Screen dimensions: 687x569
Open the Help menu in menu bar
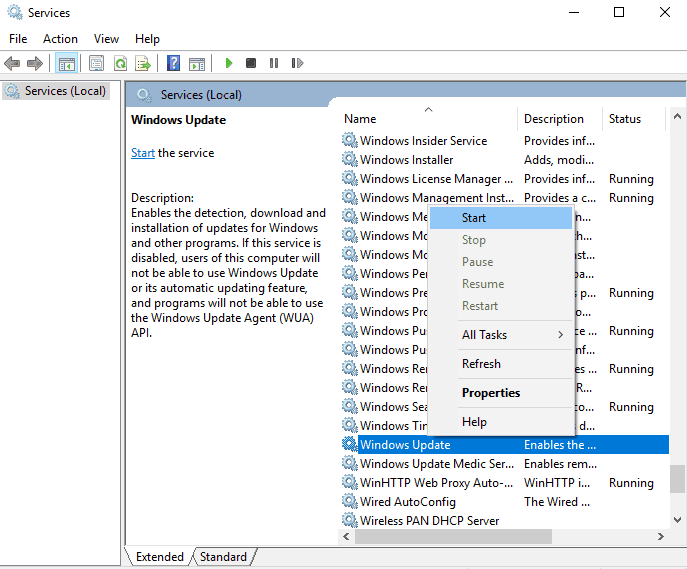pyautogui.click(x=147, y=39)
